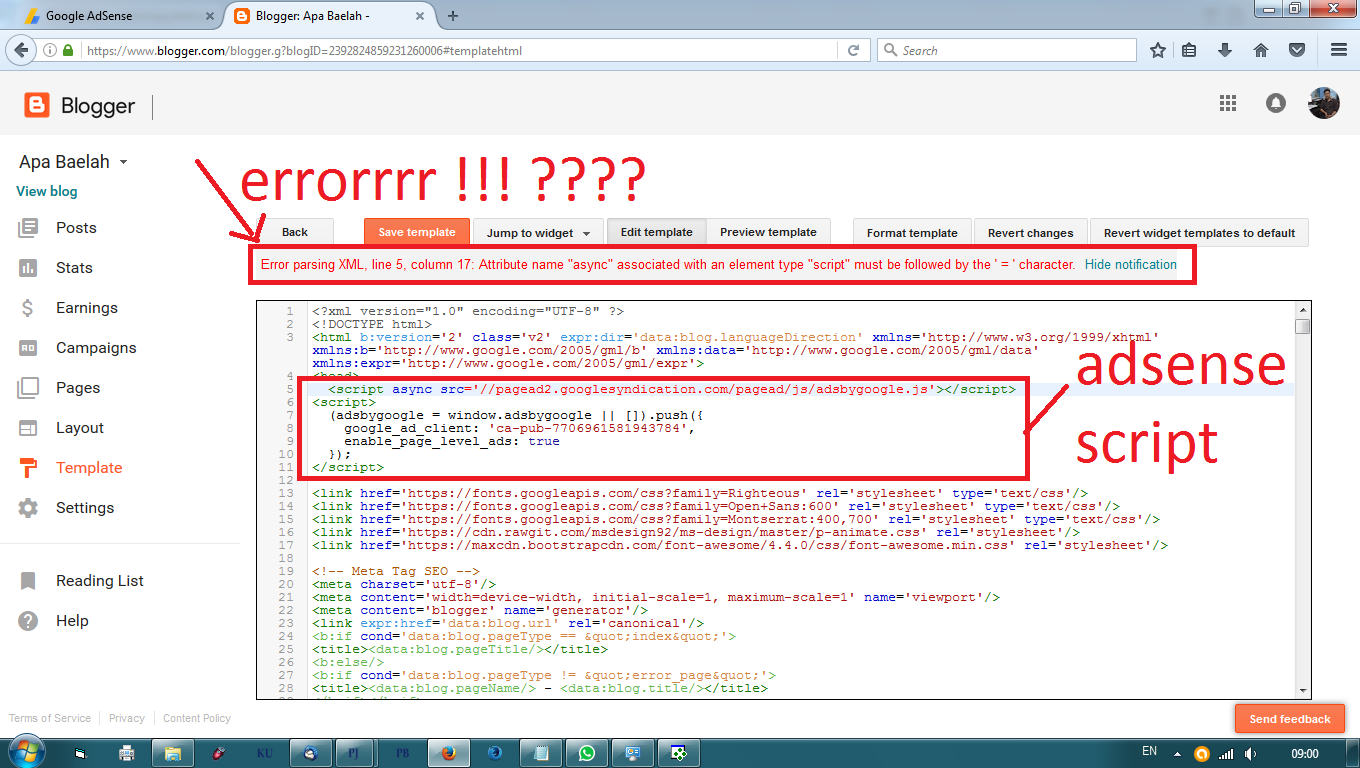Open Firefox downloads arrow

click(1224, 50)
